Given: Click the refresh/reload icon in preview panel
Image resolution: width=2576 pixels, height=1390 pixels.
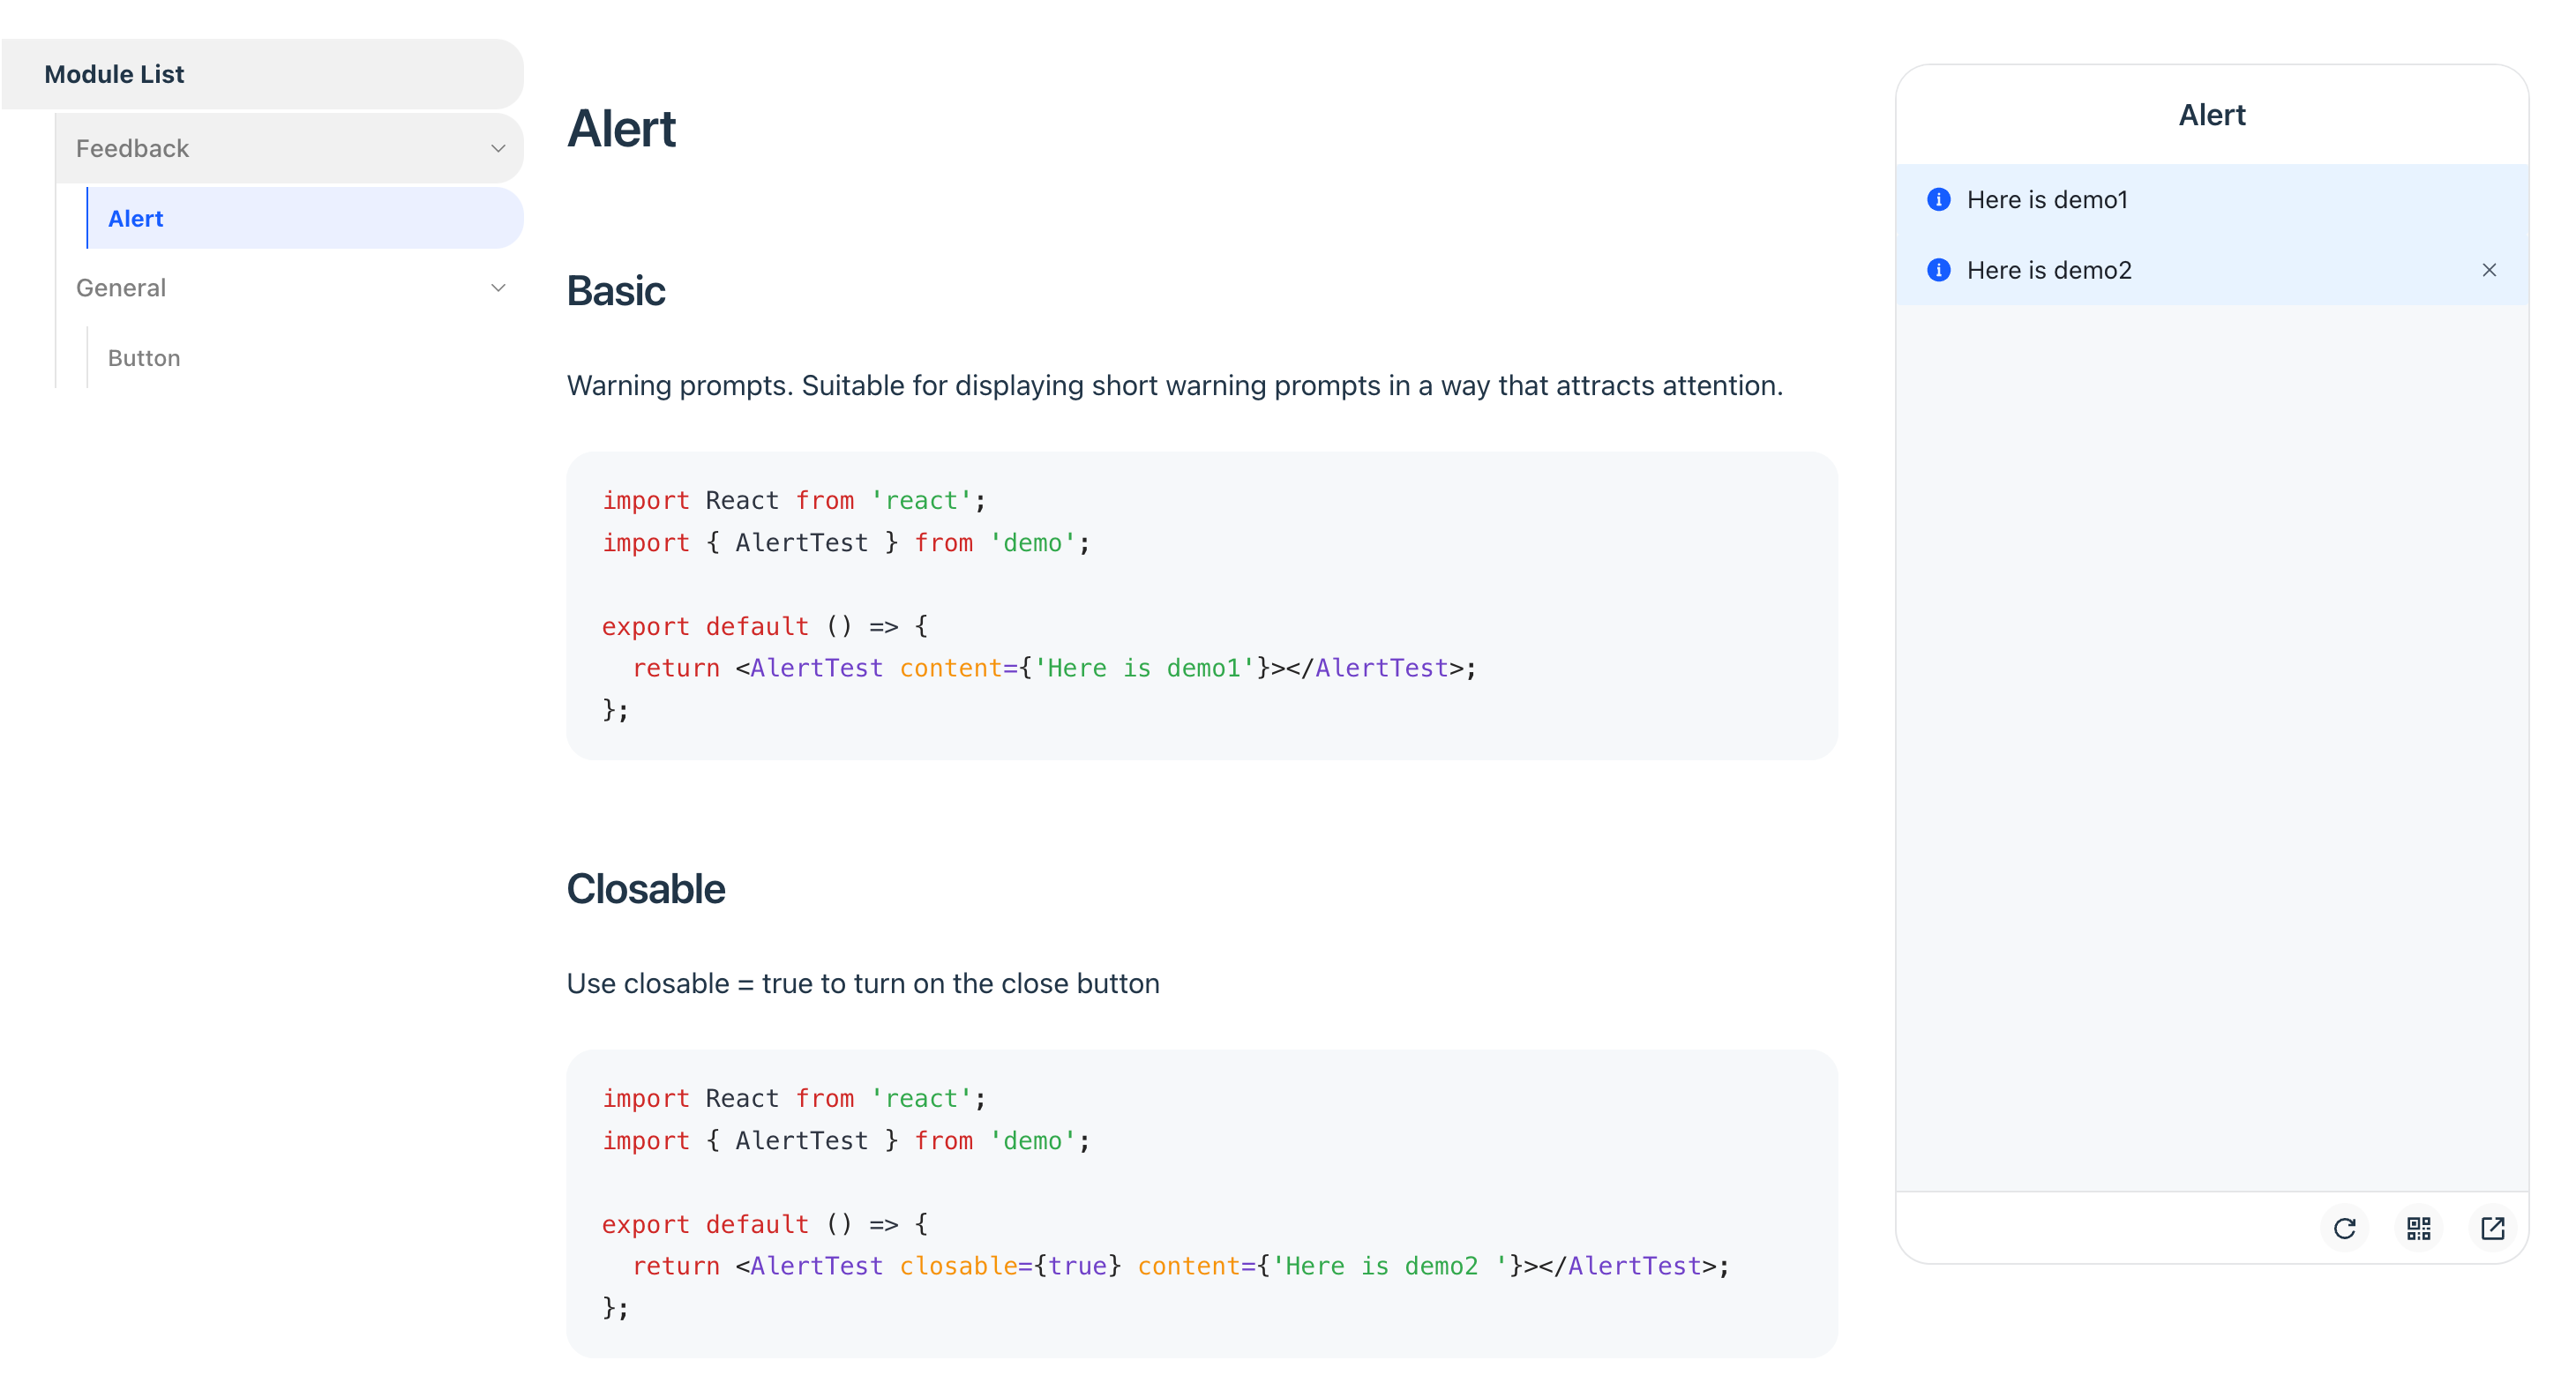Looking at the screenshot, I should [x=2343, y=1228].
